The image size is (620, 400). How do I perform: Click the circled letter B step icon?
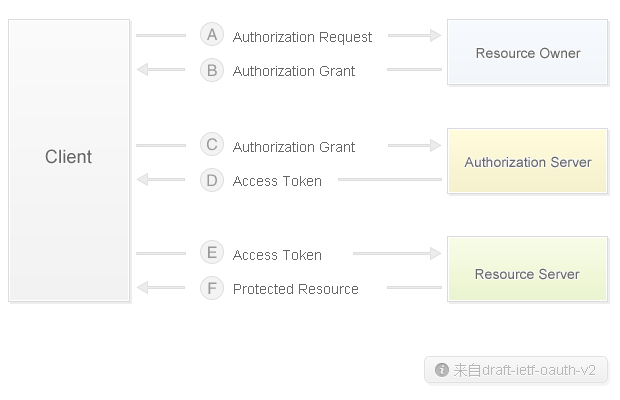211,70
